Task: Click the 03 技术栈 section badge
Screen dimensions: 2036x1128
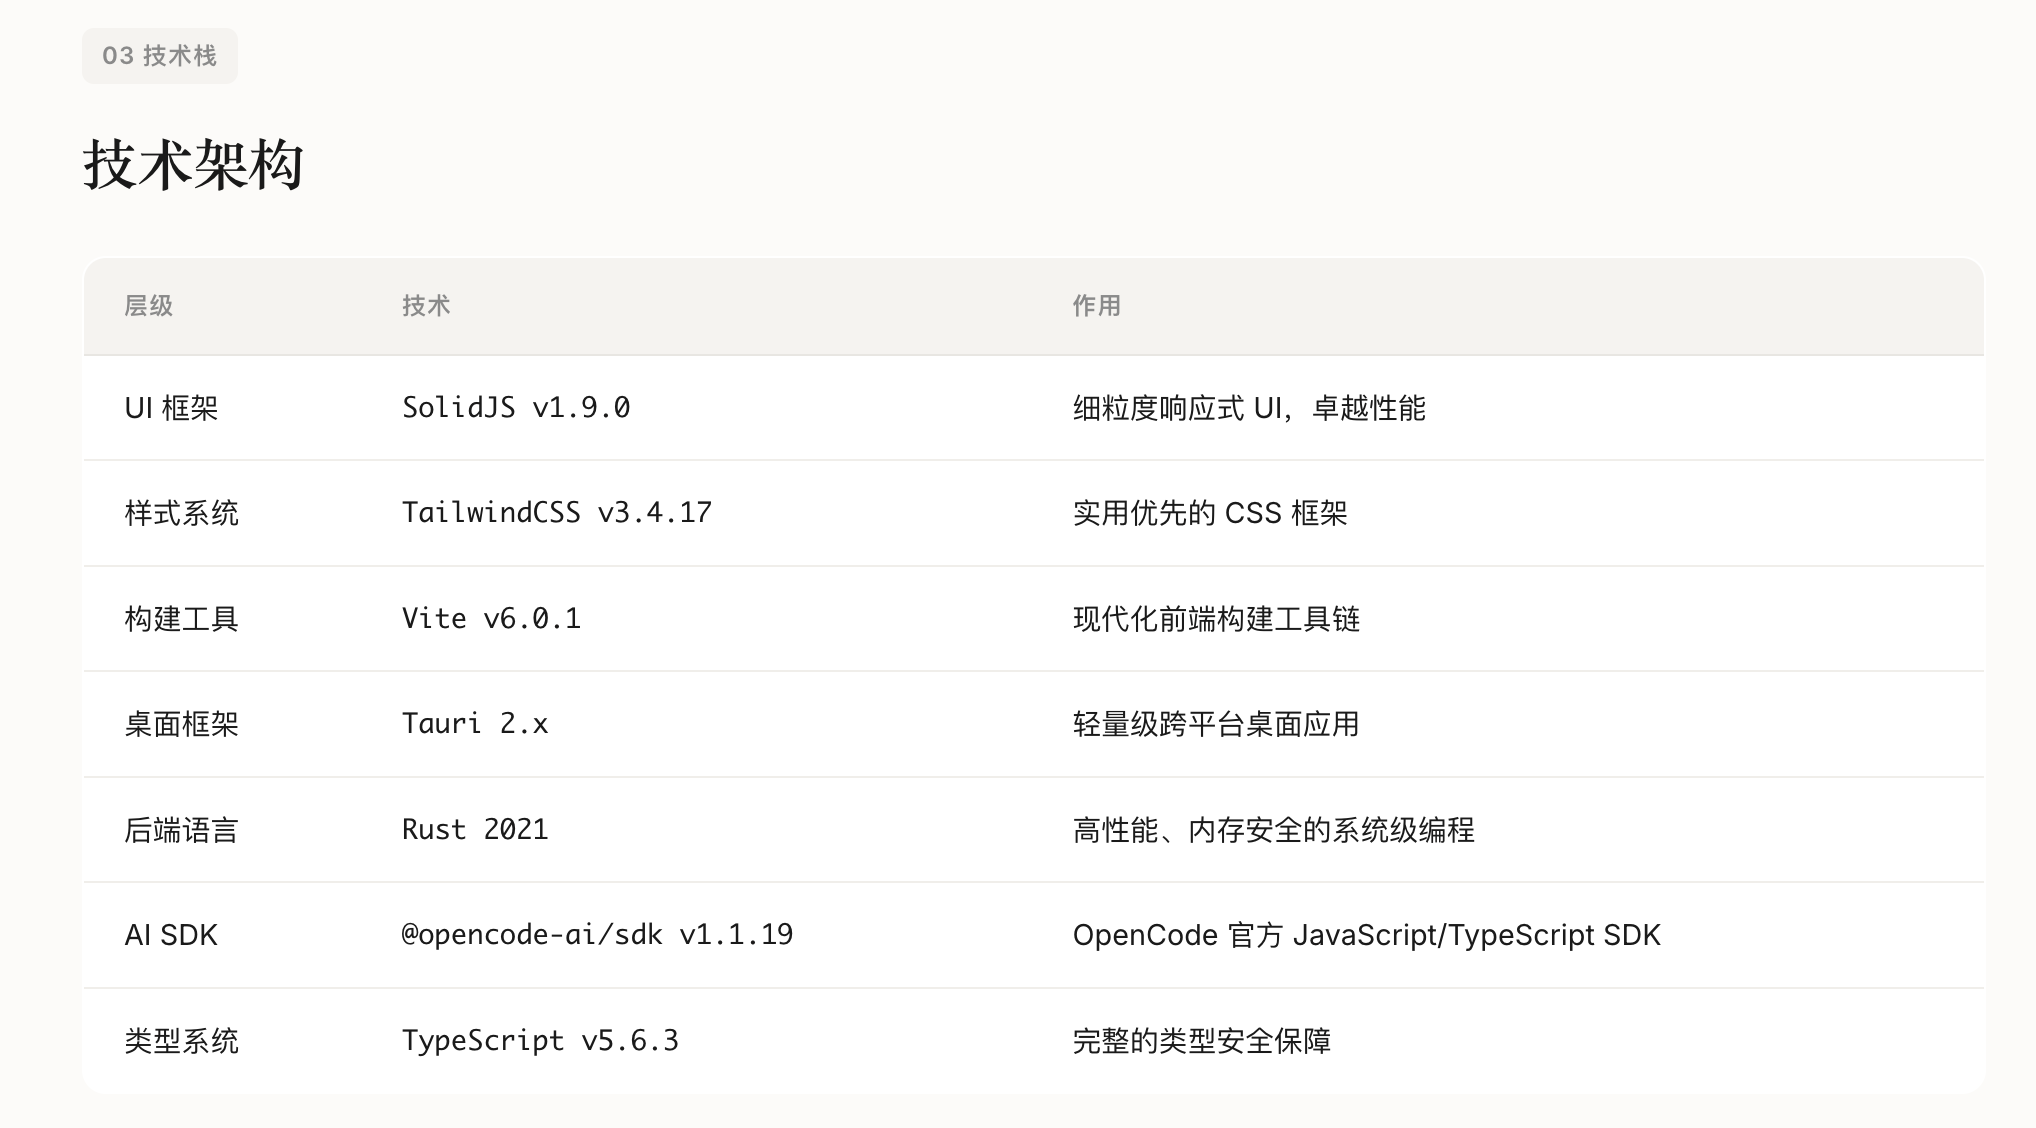Action: coord(160,56)
